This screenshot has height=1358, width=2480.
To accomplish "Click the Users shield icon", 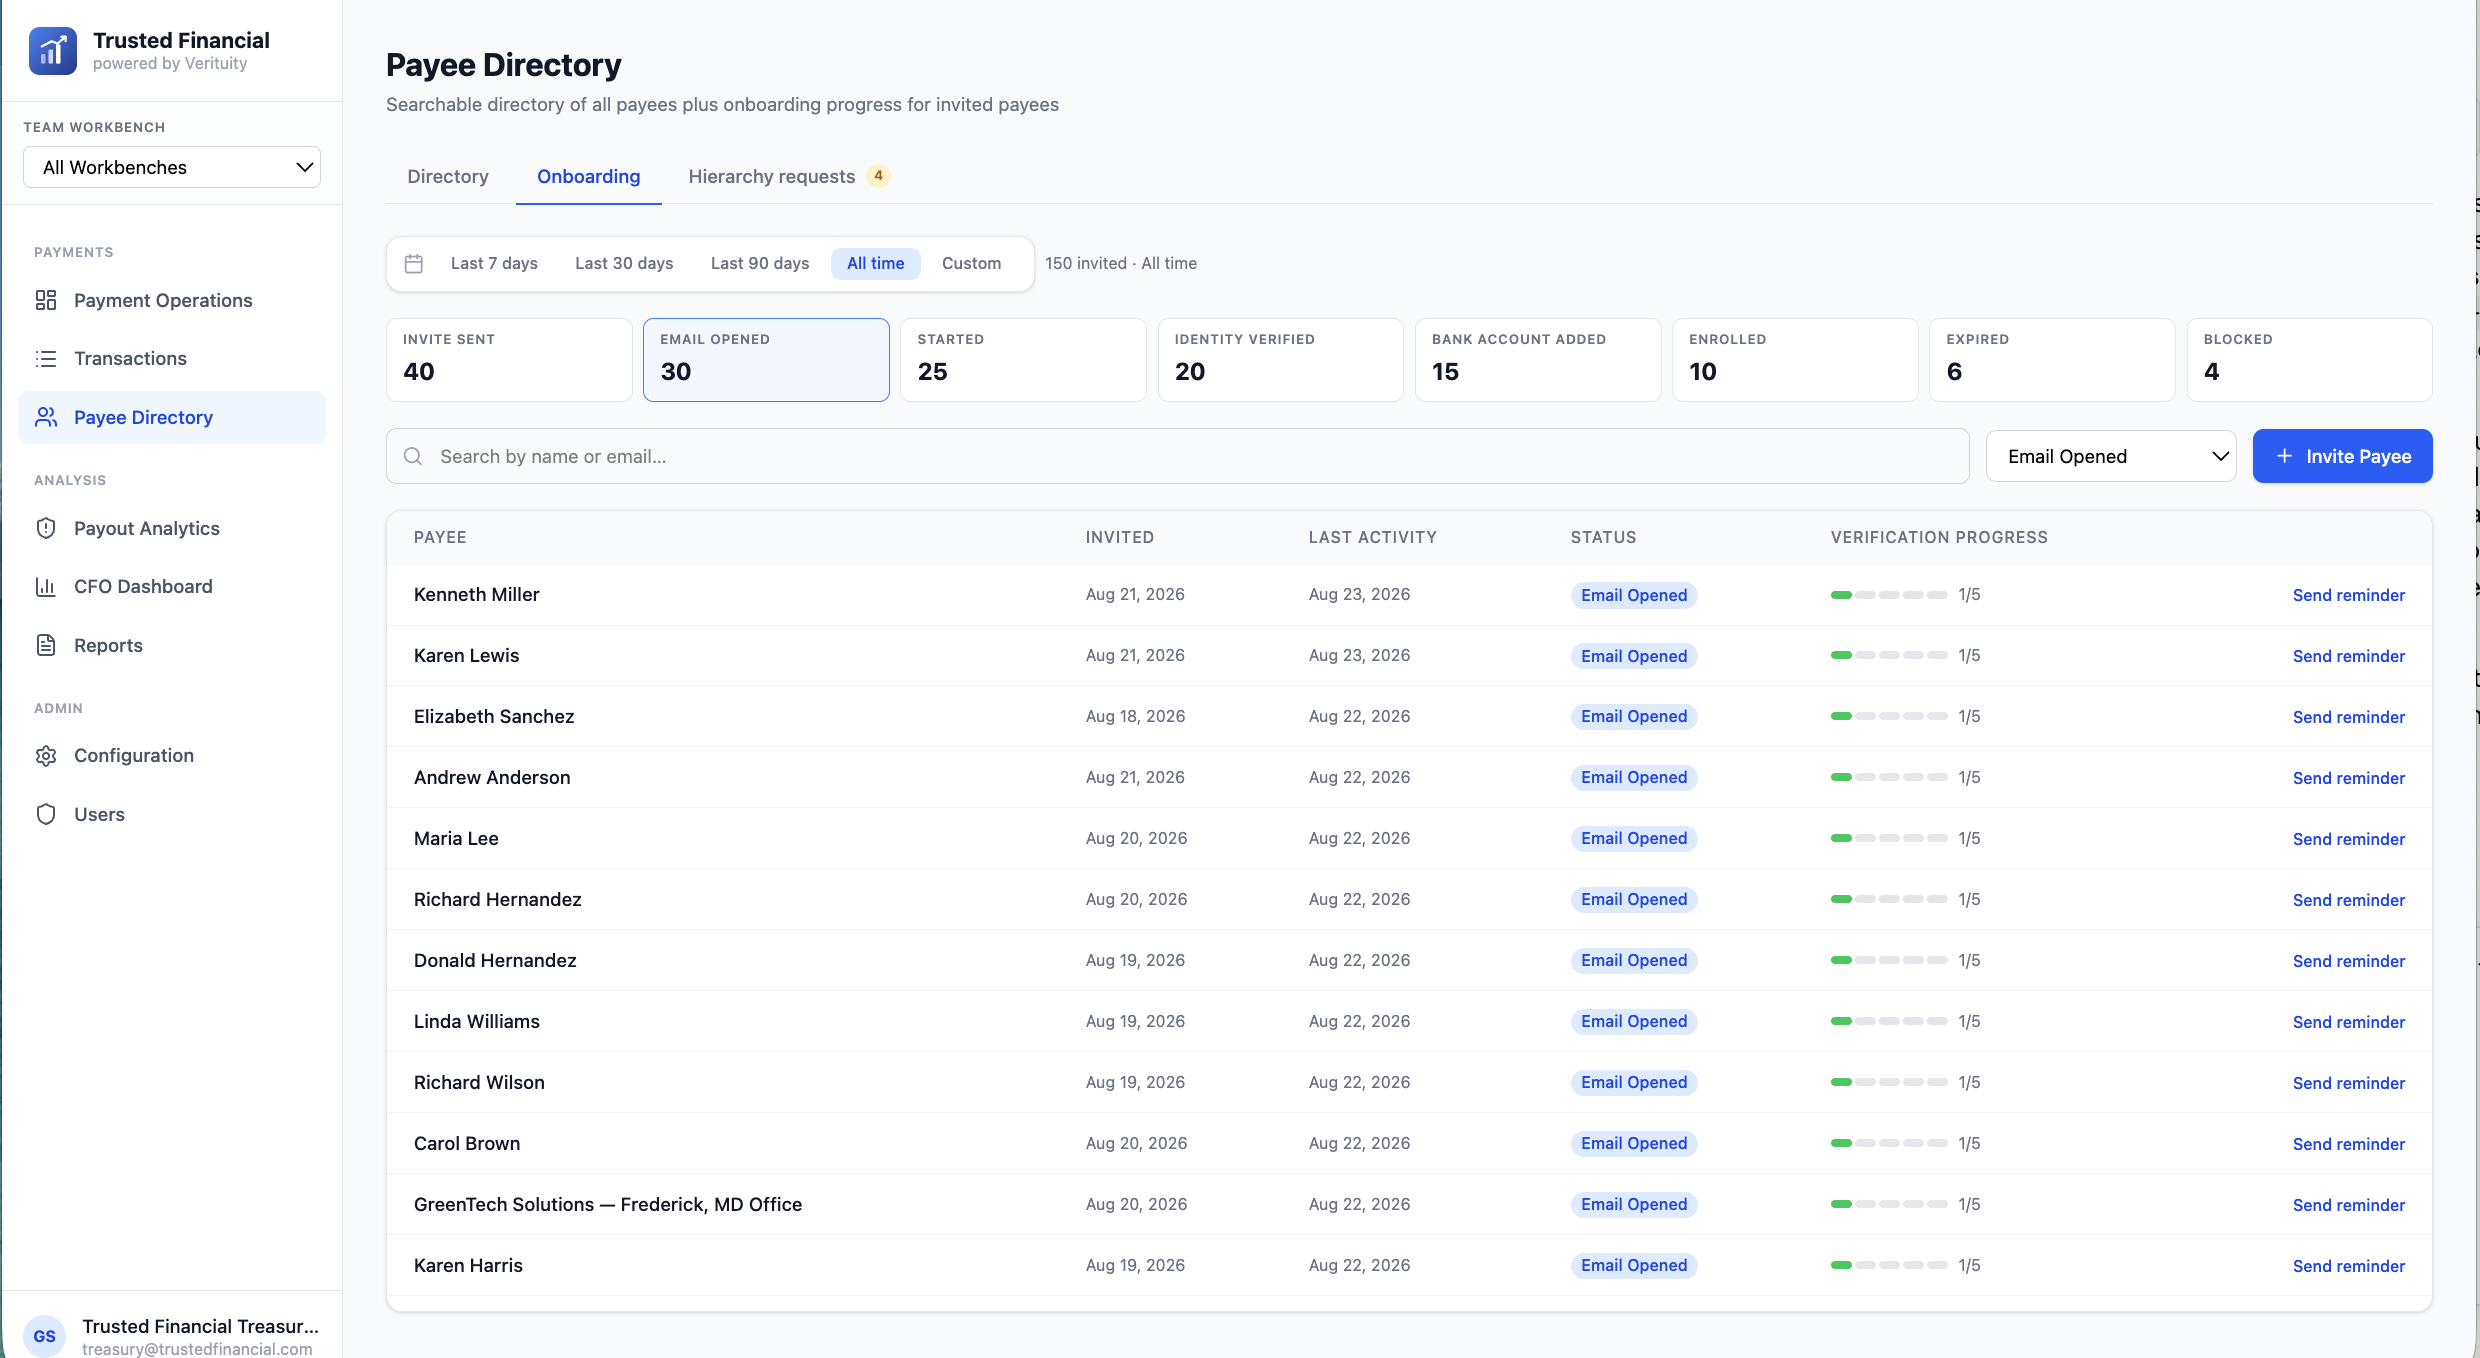I will (46, 814).
